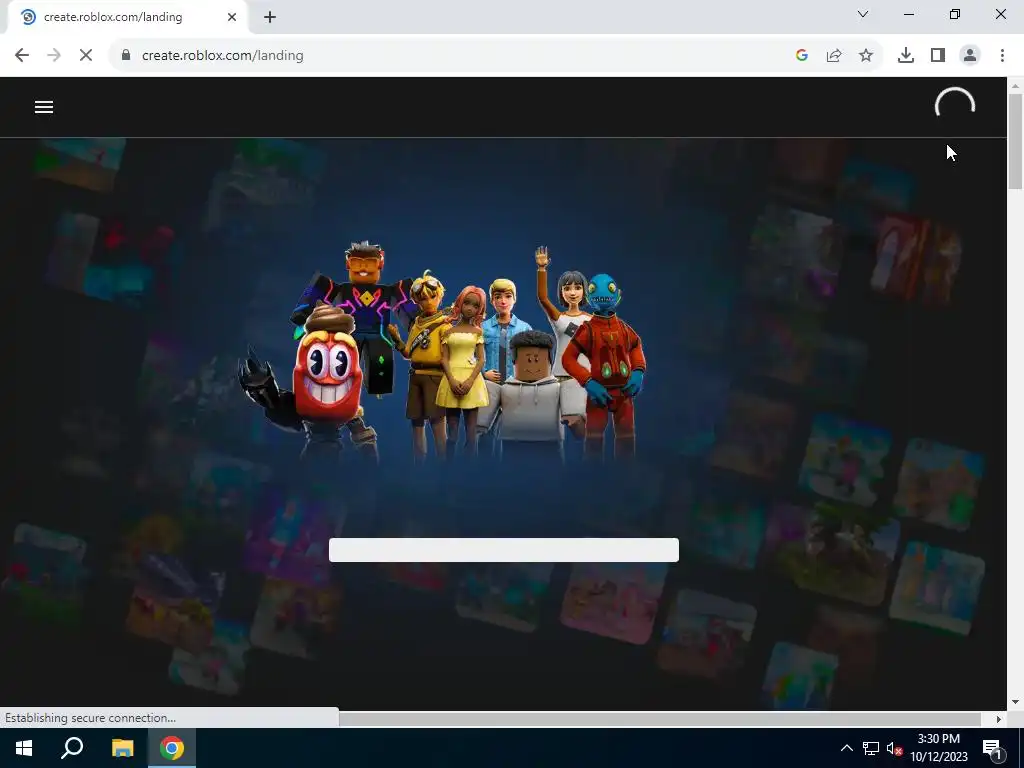Open network status tray icon

point(871,748)
